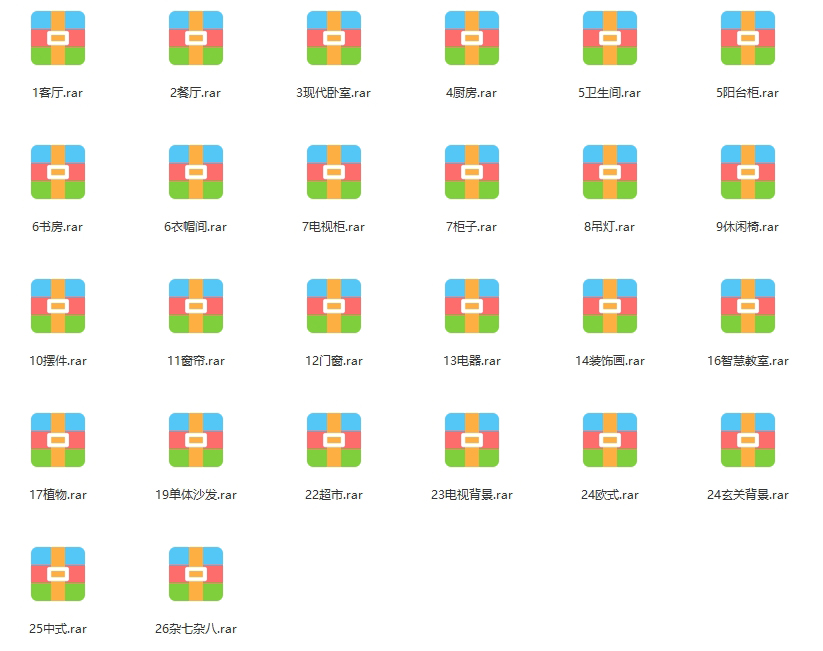Select the 11窗帘.rar archive icon
The image size is (823, 651).
196,306
